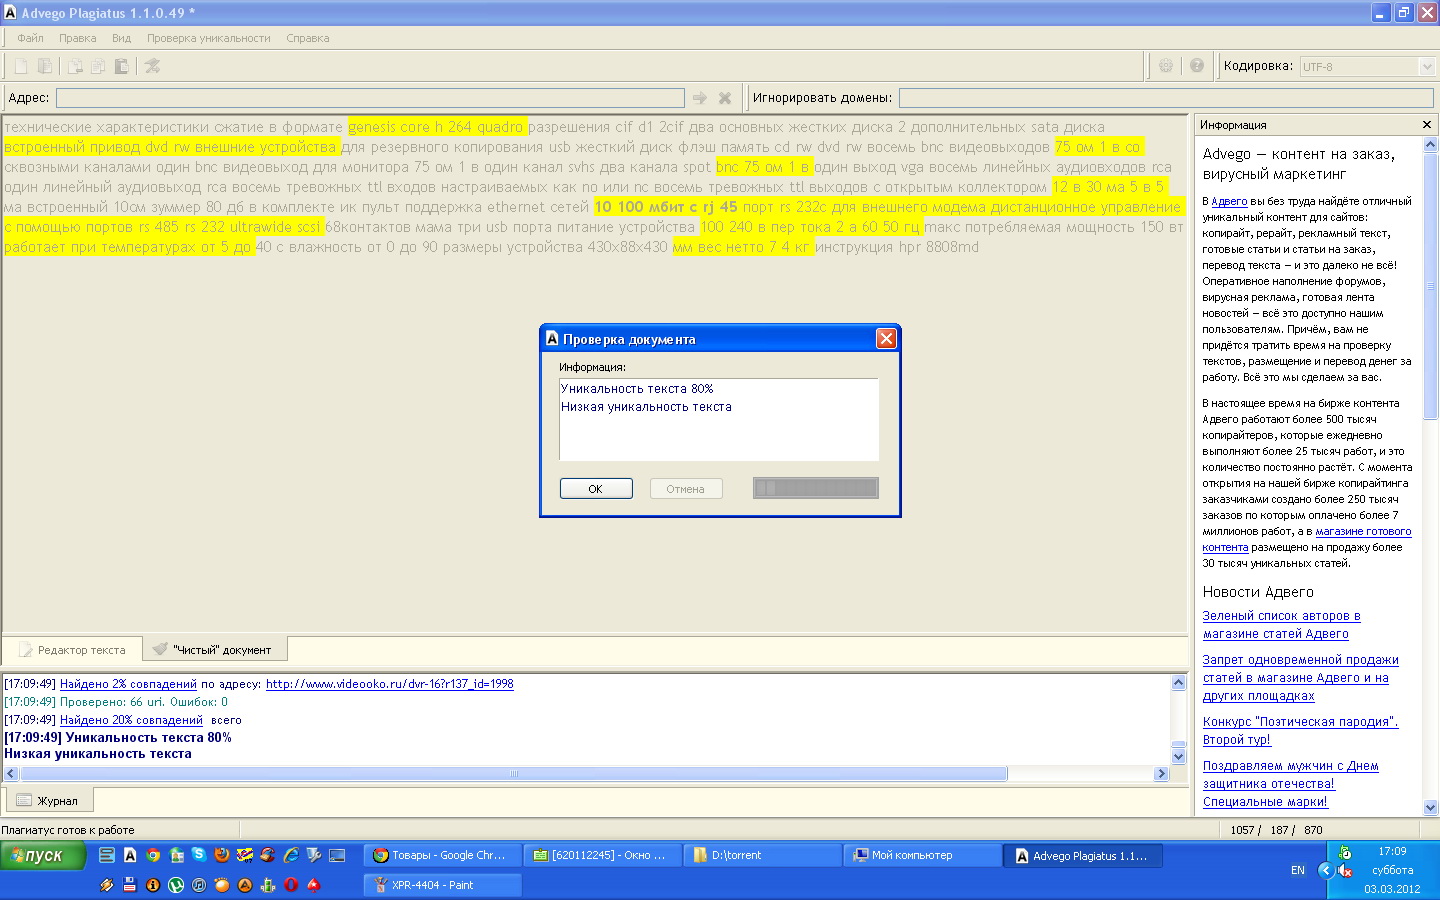Click info panel scrollbar down arrow
Screen dimensions: 1440x900
tap(1430, 807)
